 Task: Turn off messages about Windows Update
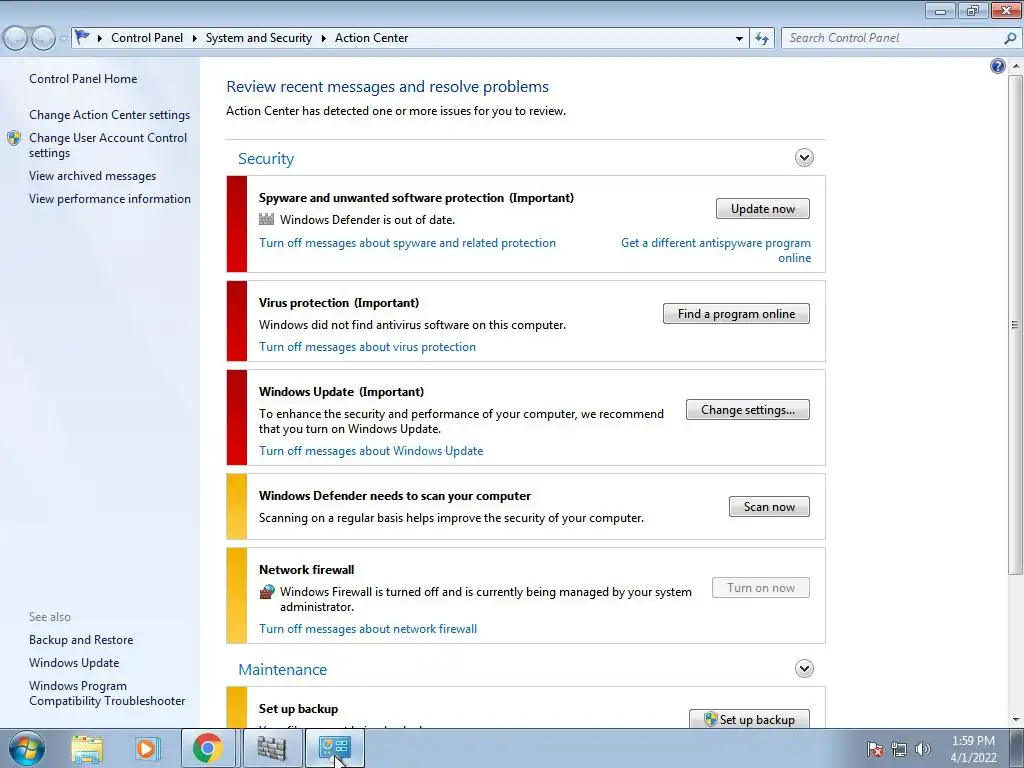[x=371, y=451]
